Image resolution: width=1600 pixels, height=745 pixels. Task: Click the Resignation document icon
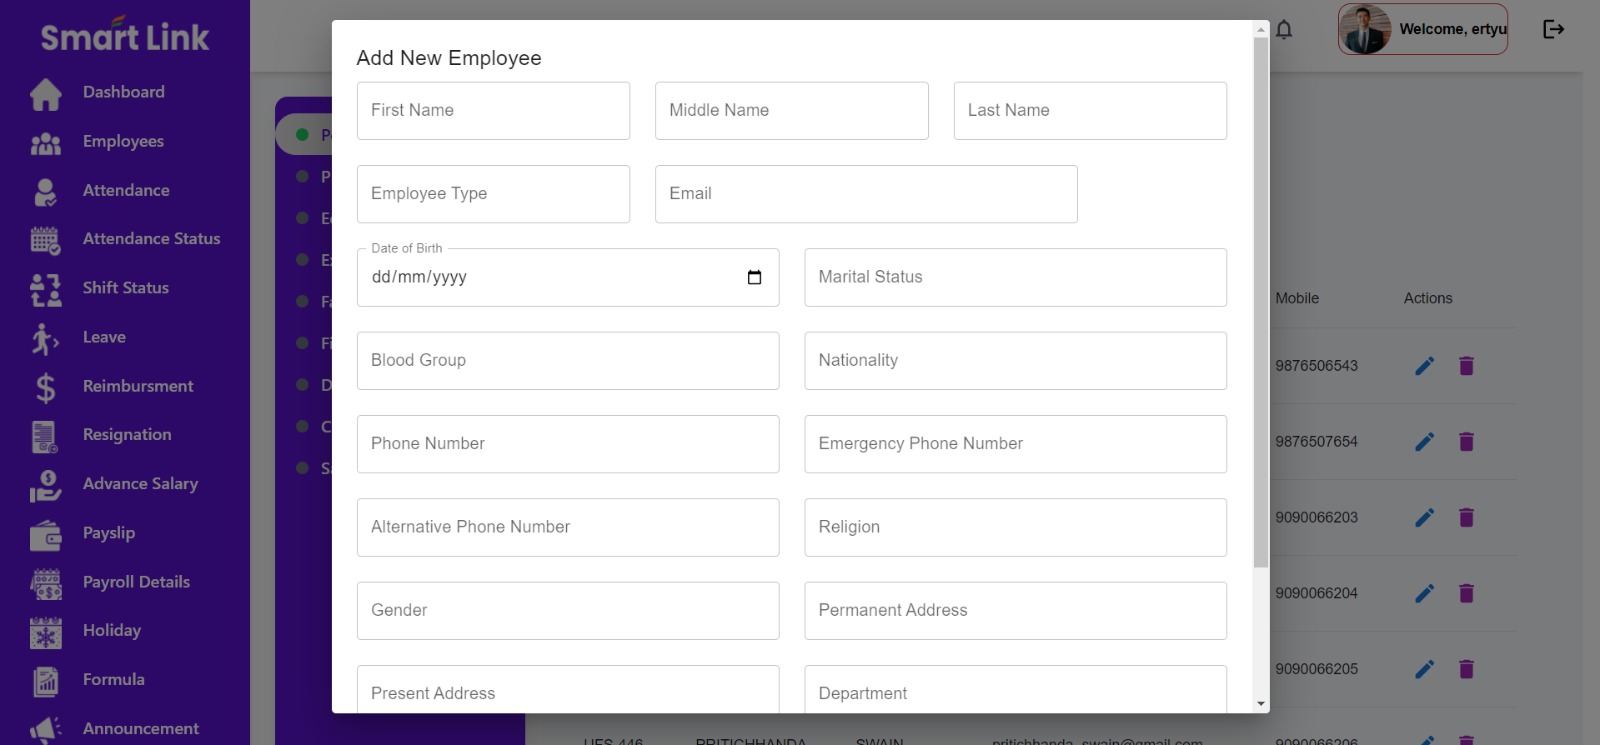tap(45, 436)
